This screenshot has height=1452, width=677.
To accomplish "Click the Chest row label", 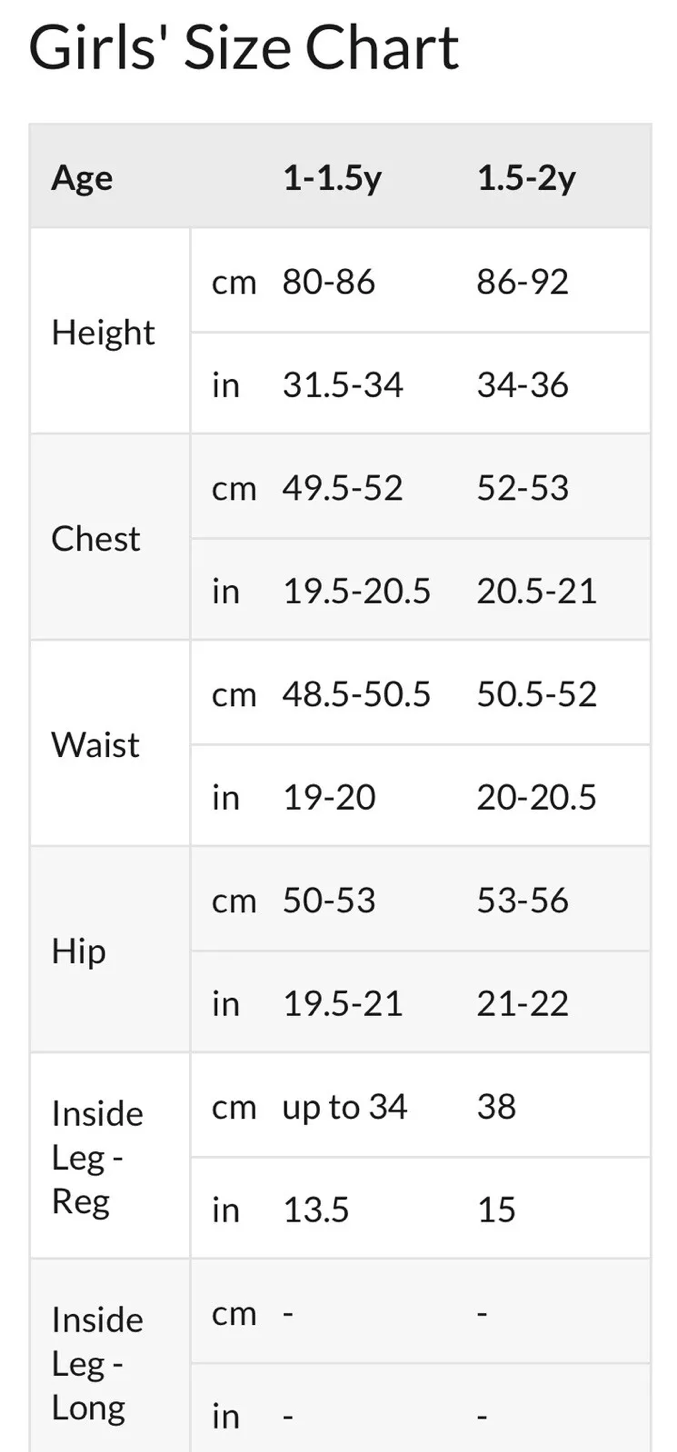I will (x=96, y=538).
